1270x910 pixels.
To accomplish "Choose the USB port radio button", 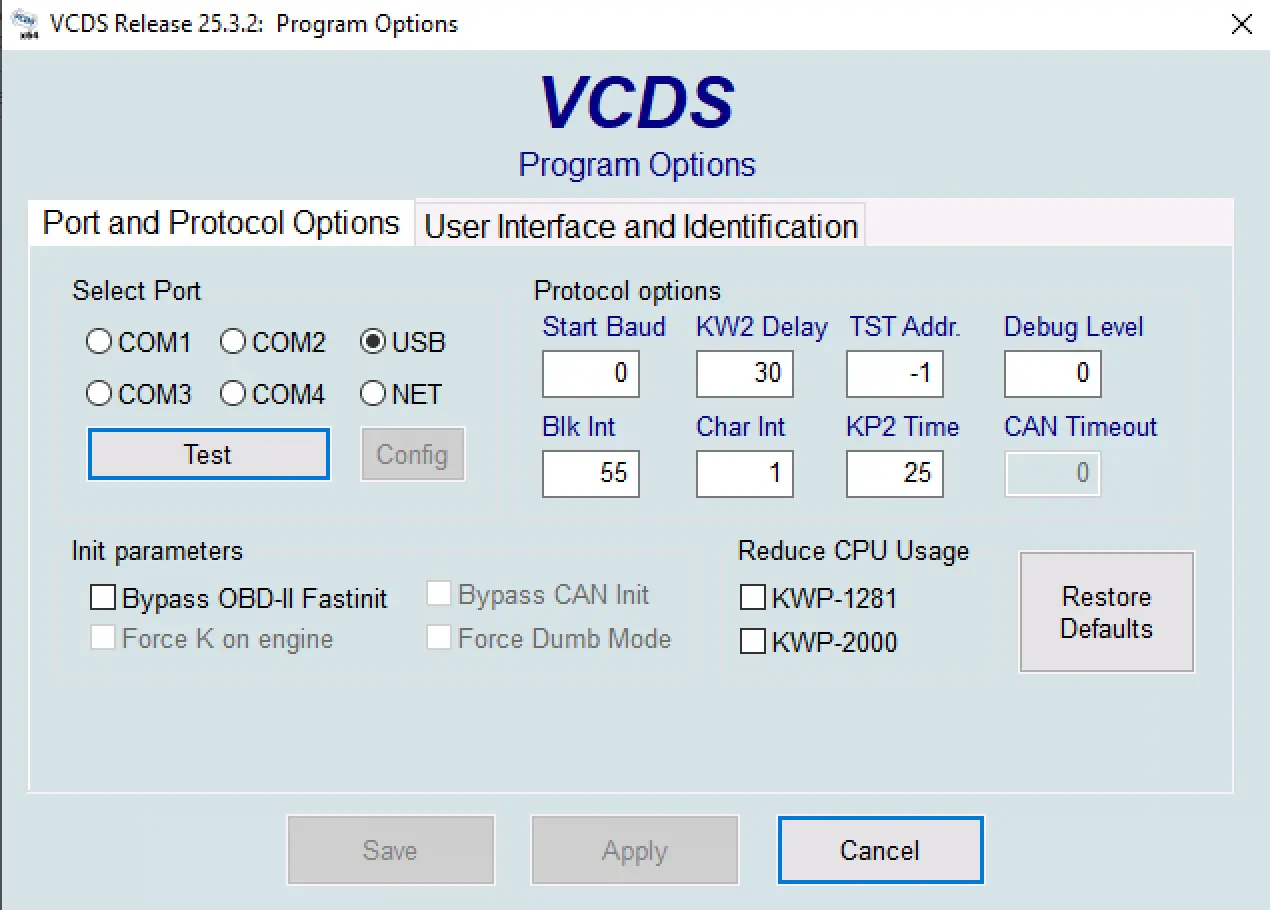I will 373,343.
